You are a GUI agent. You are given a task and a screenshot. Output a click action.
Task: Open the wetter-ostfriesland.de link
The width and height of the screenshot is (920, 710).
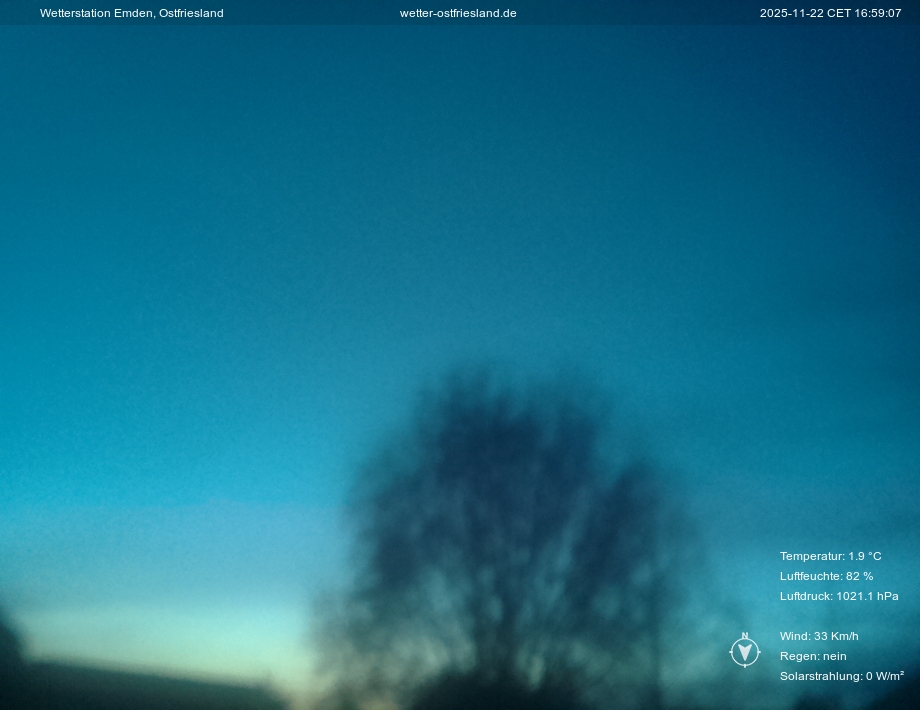[x=458, y=13]
